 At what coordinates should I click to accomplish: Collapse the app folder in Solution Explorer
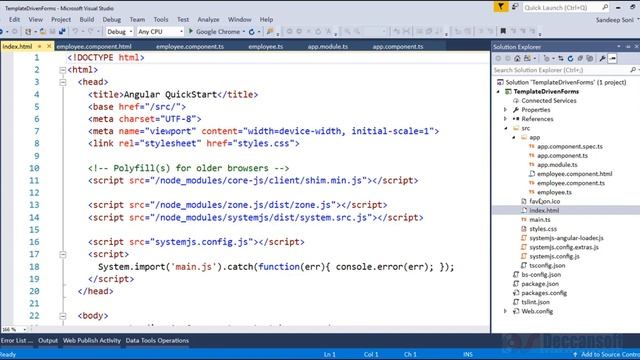click(514, 138)
